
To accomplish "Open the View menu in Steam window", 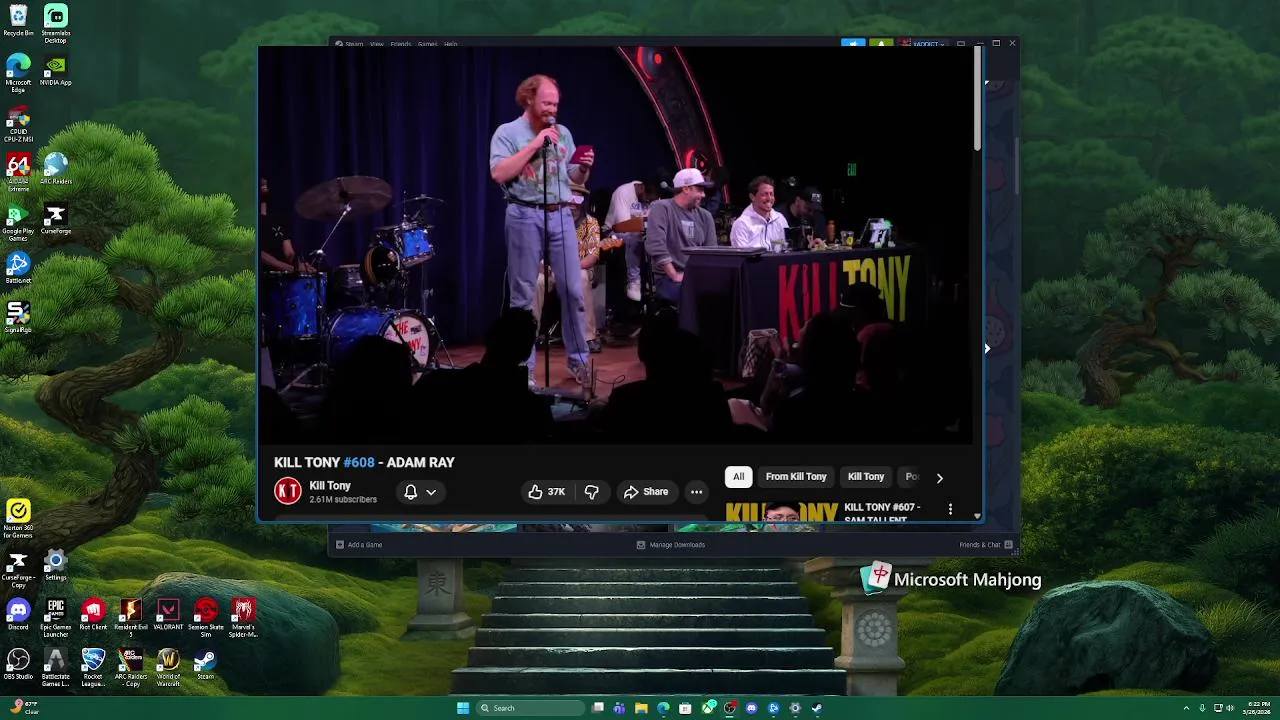I will coord(377,44).
